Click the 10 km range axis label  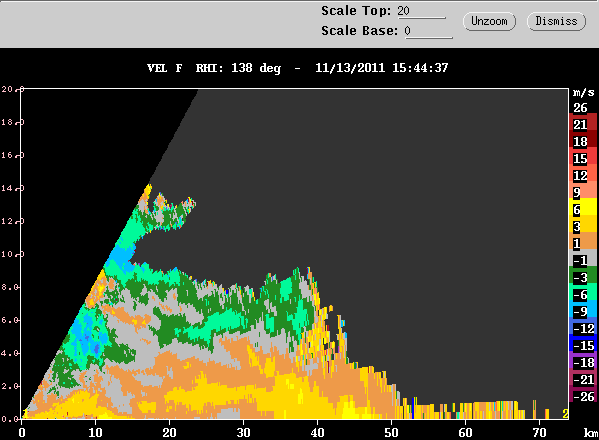click(96, 432)
